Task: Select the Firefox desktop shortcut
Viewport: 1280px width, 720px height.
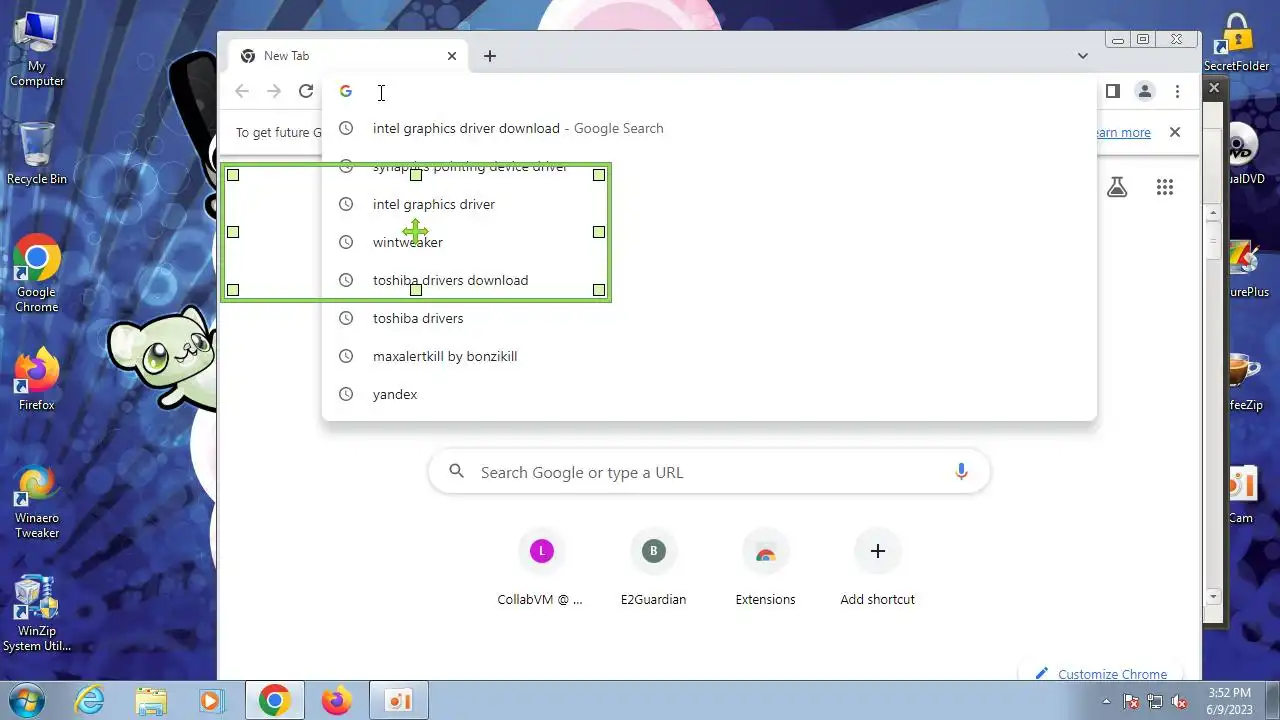Action: (37, 380)
